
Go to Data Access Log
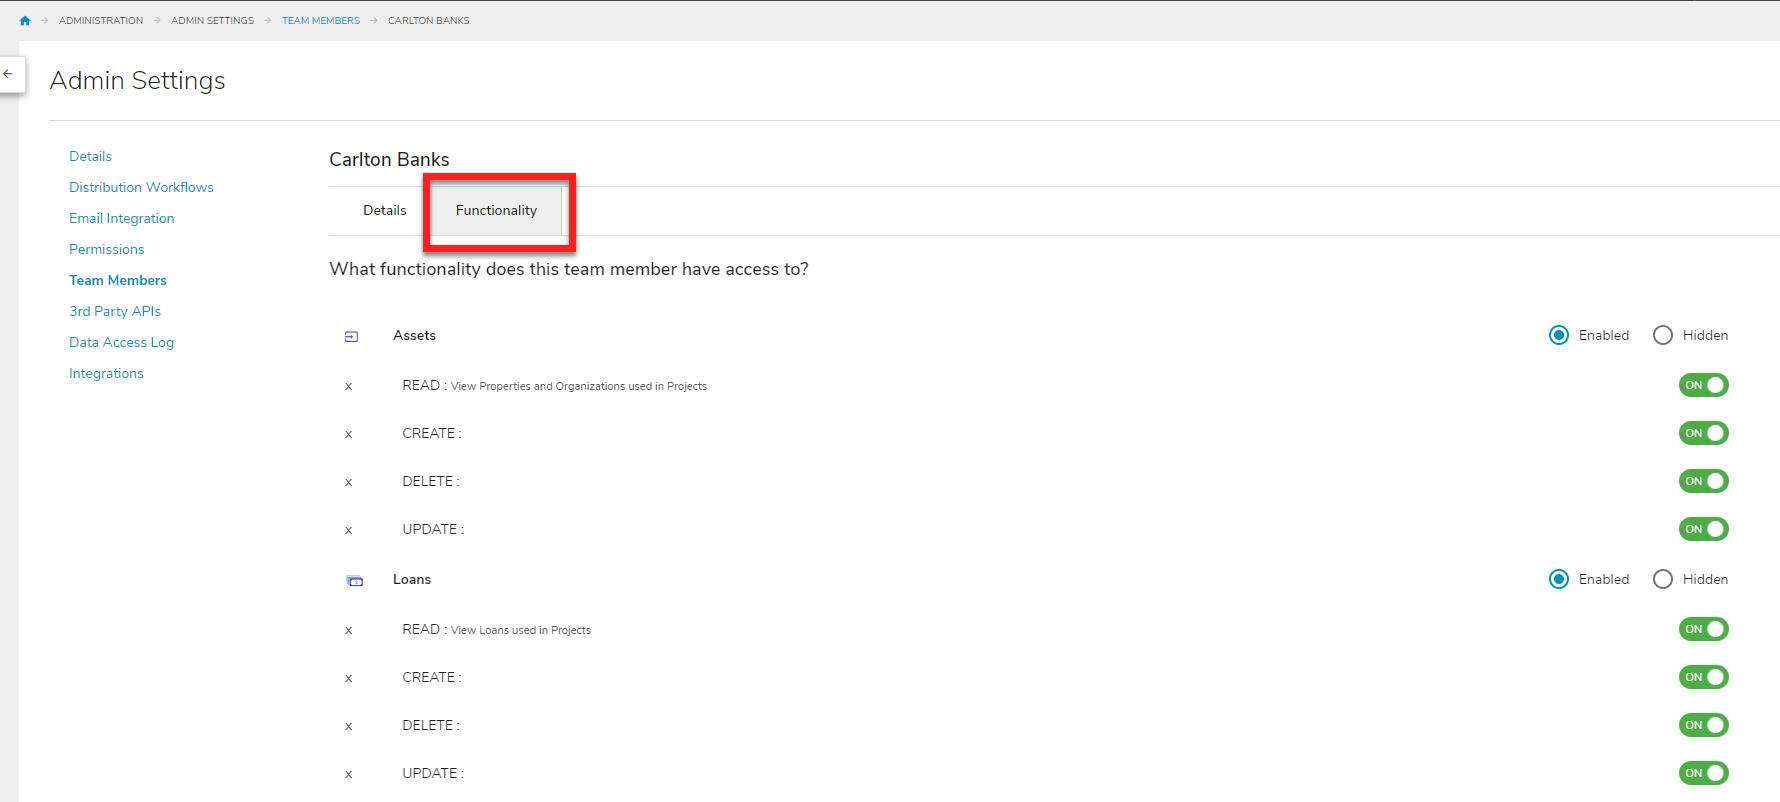121,342
